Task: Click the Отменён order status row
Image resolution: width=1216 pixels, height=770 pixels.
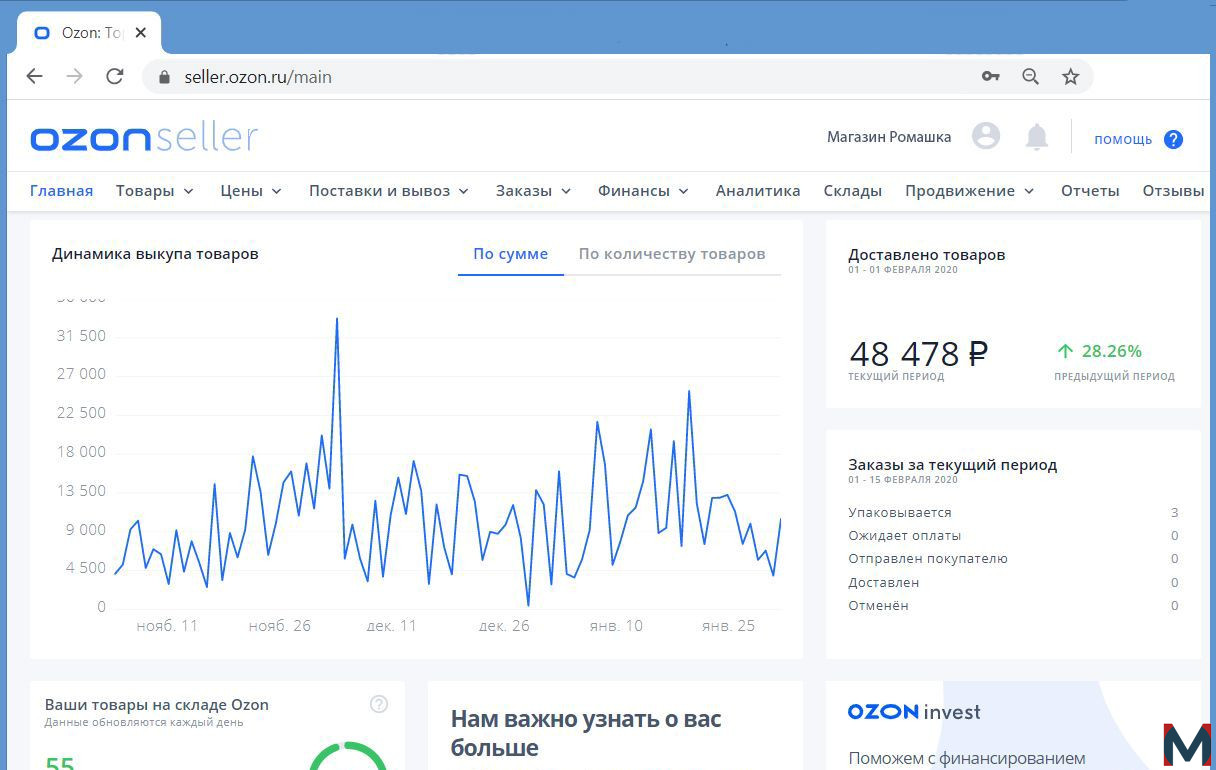Action: [1013, 605]
